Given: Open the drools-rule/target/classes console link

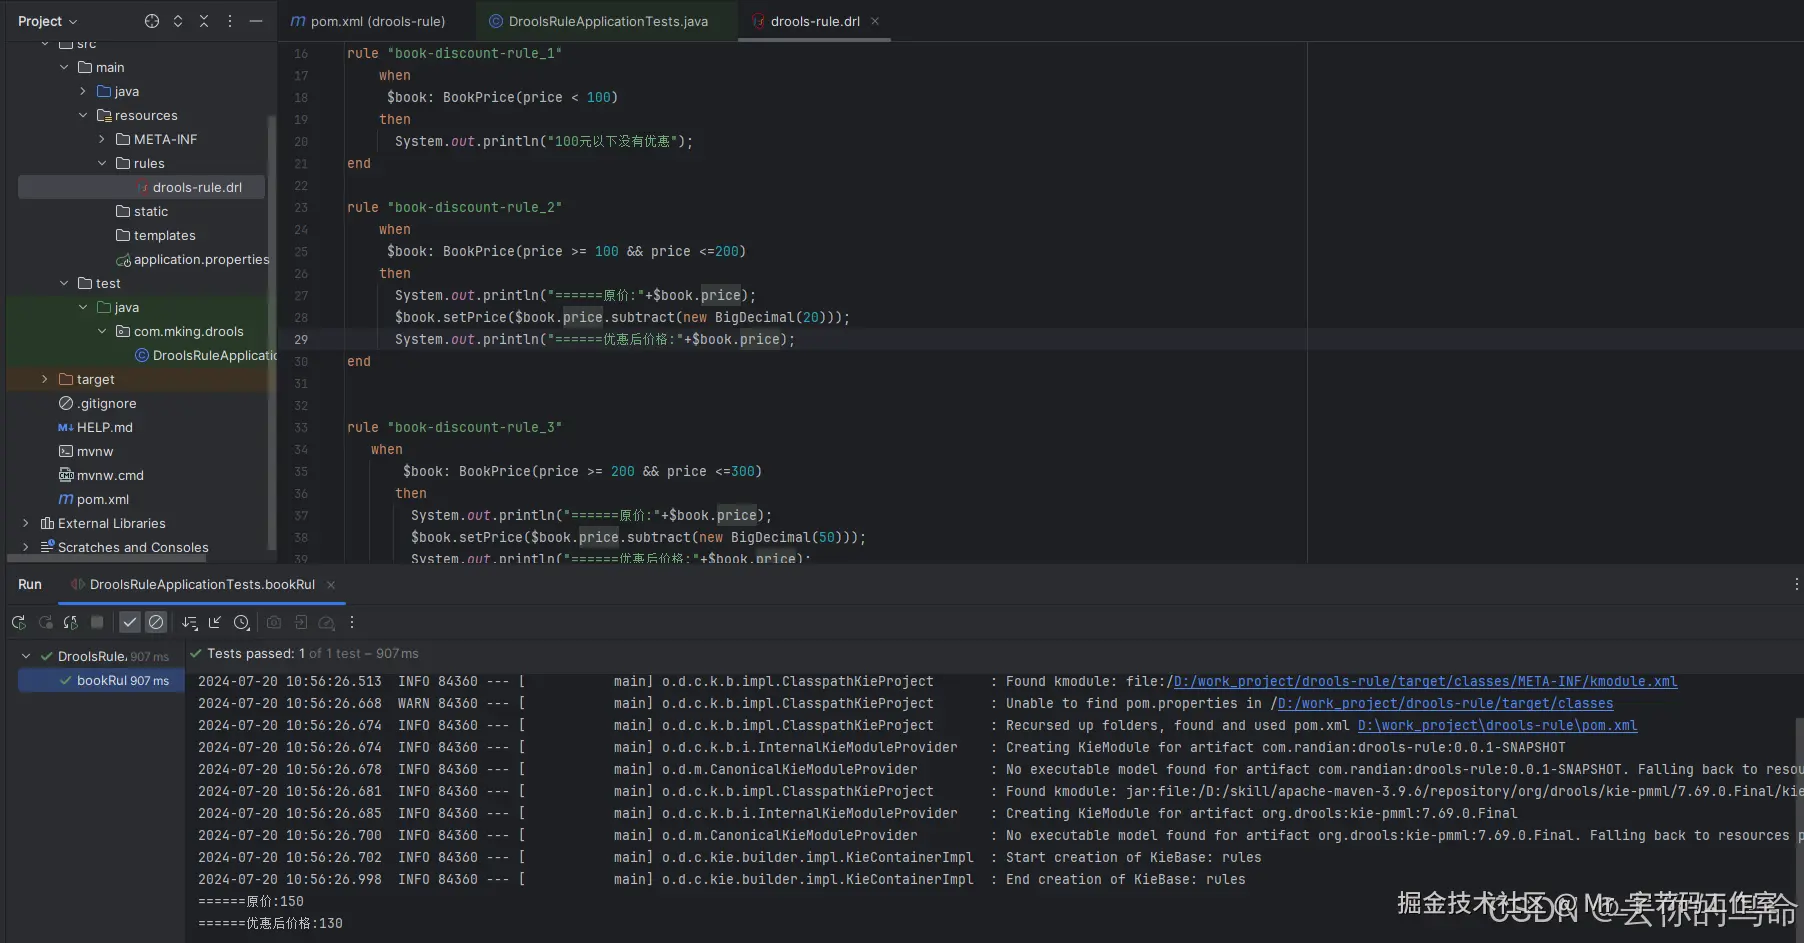Looking at the screenshot, I should coord(1445,704).
